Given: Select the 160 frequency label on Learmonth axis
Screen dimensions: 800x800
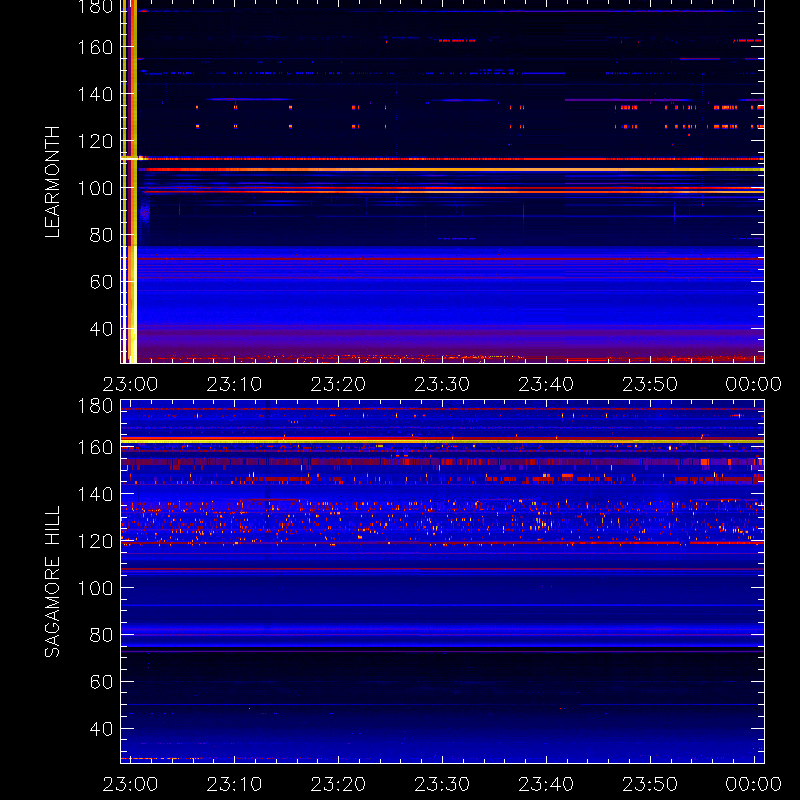Looking at the screenshot, I should point(95,47).
